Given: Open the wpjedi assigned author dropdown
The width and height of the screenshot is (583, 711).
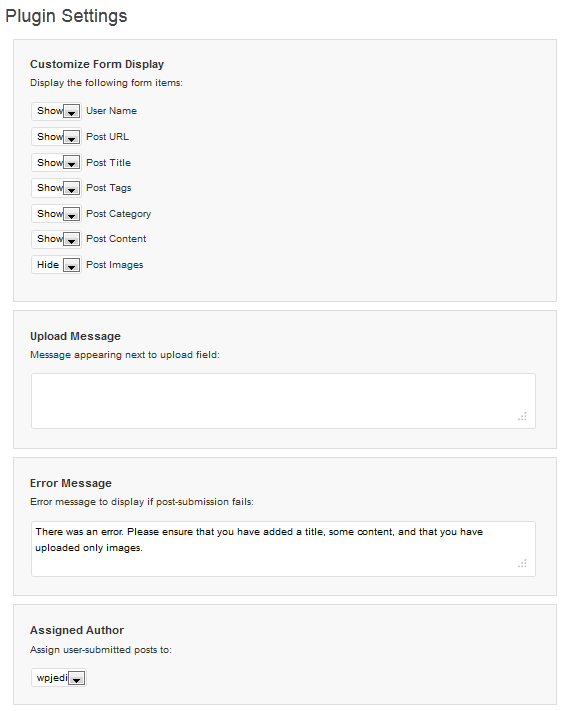Looking at the screenshot, I should 59,678.
